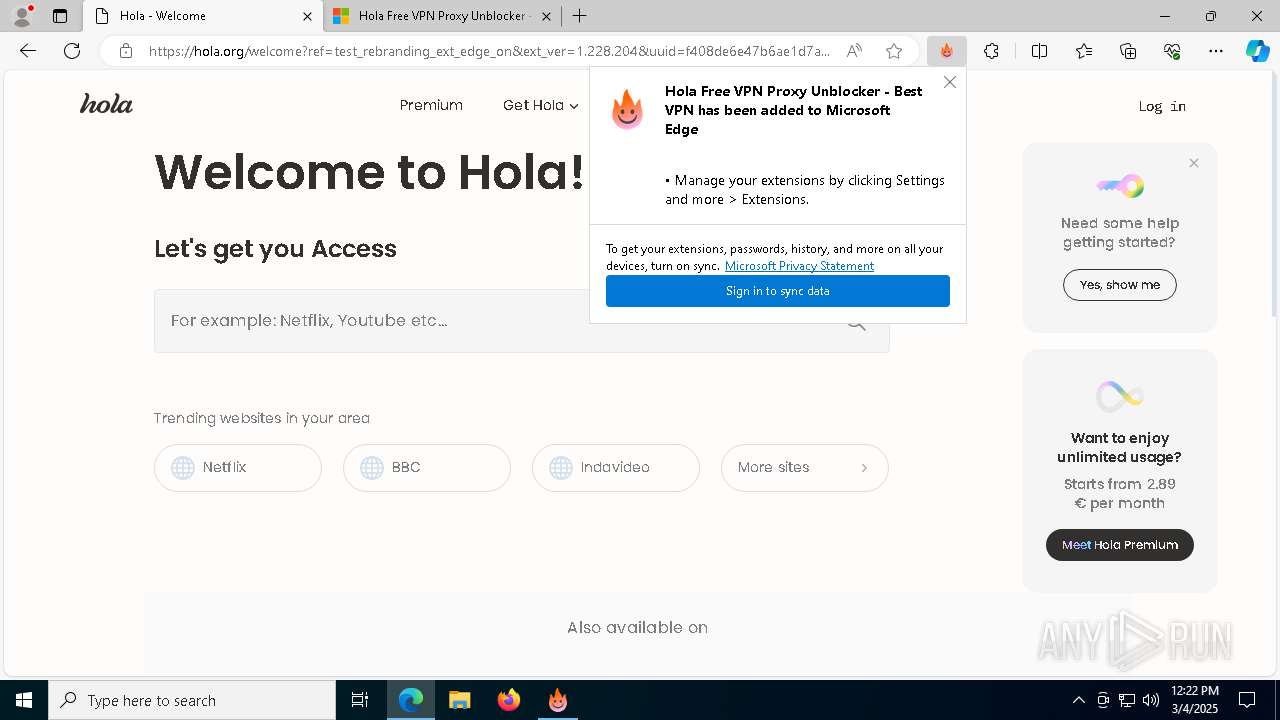The width and height of the screenshot is (1280, 720).
Task: Open the Premium menu item
Action: pyautogui.click(x=431, y=105)
